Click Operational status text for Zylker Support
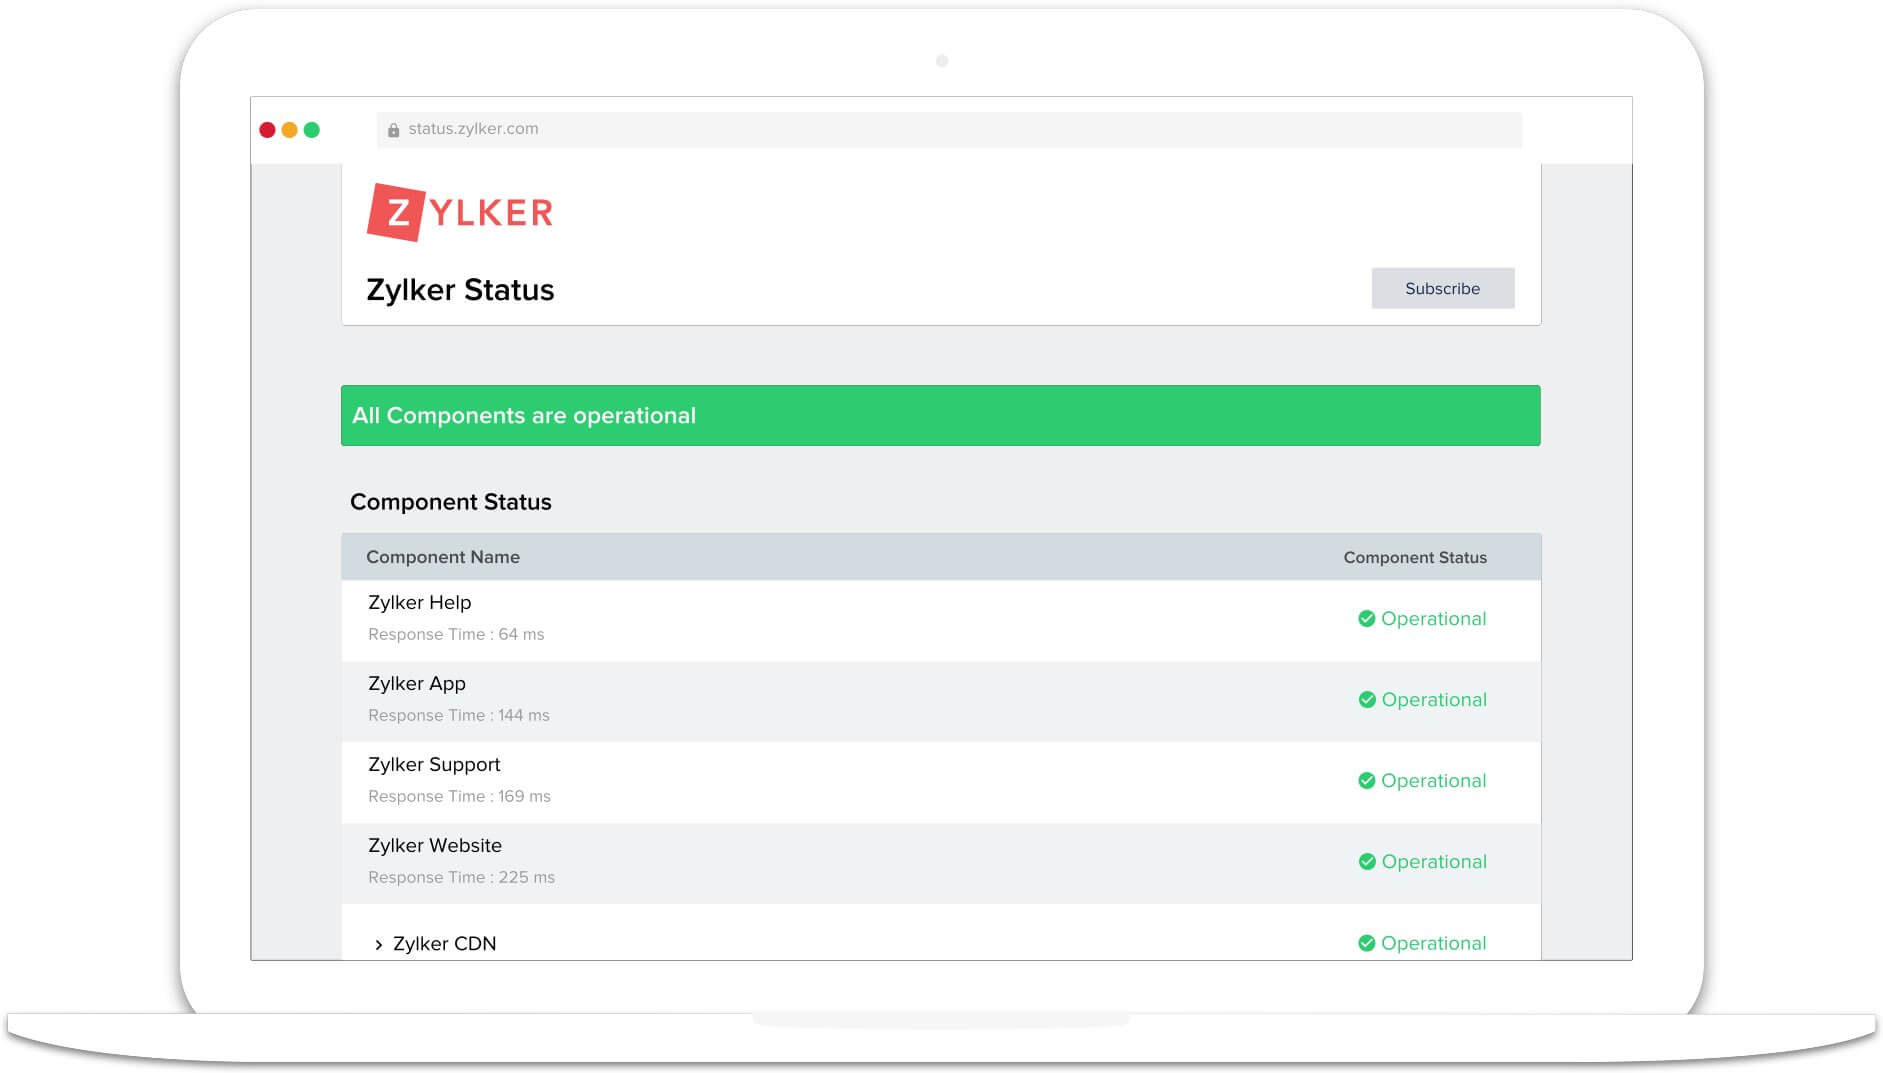This screenshot has height=1073, width=1883. pyautogui.click(x=1433, y=781)
